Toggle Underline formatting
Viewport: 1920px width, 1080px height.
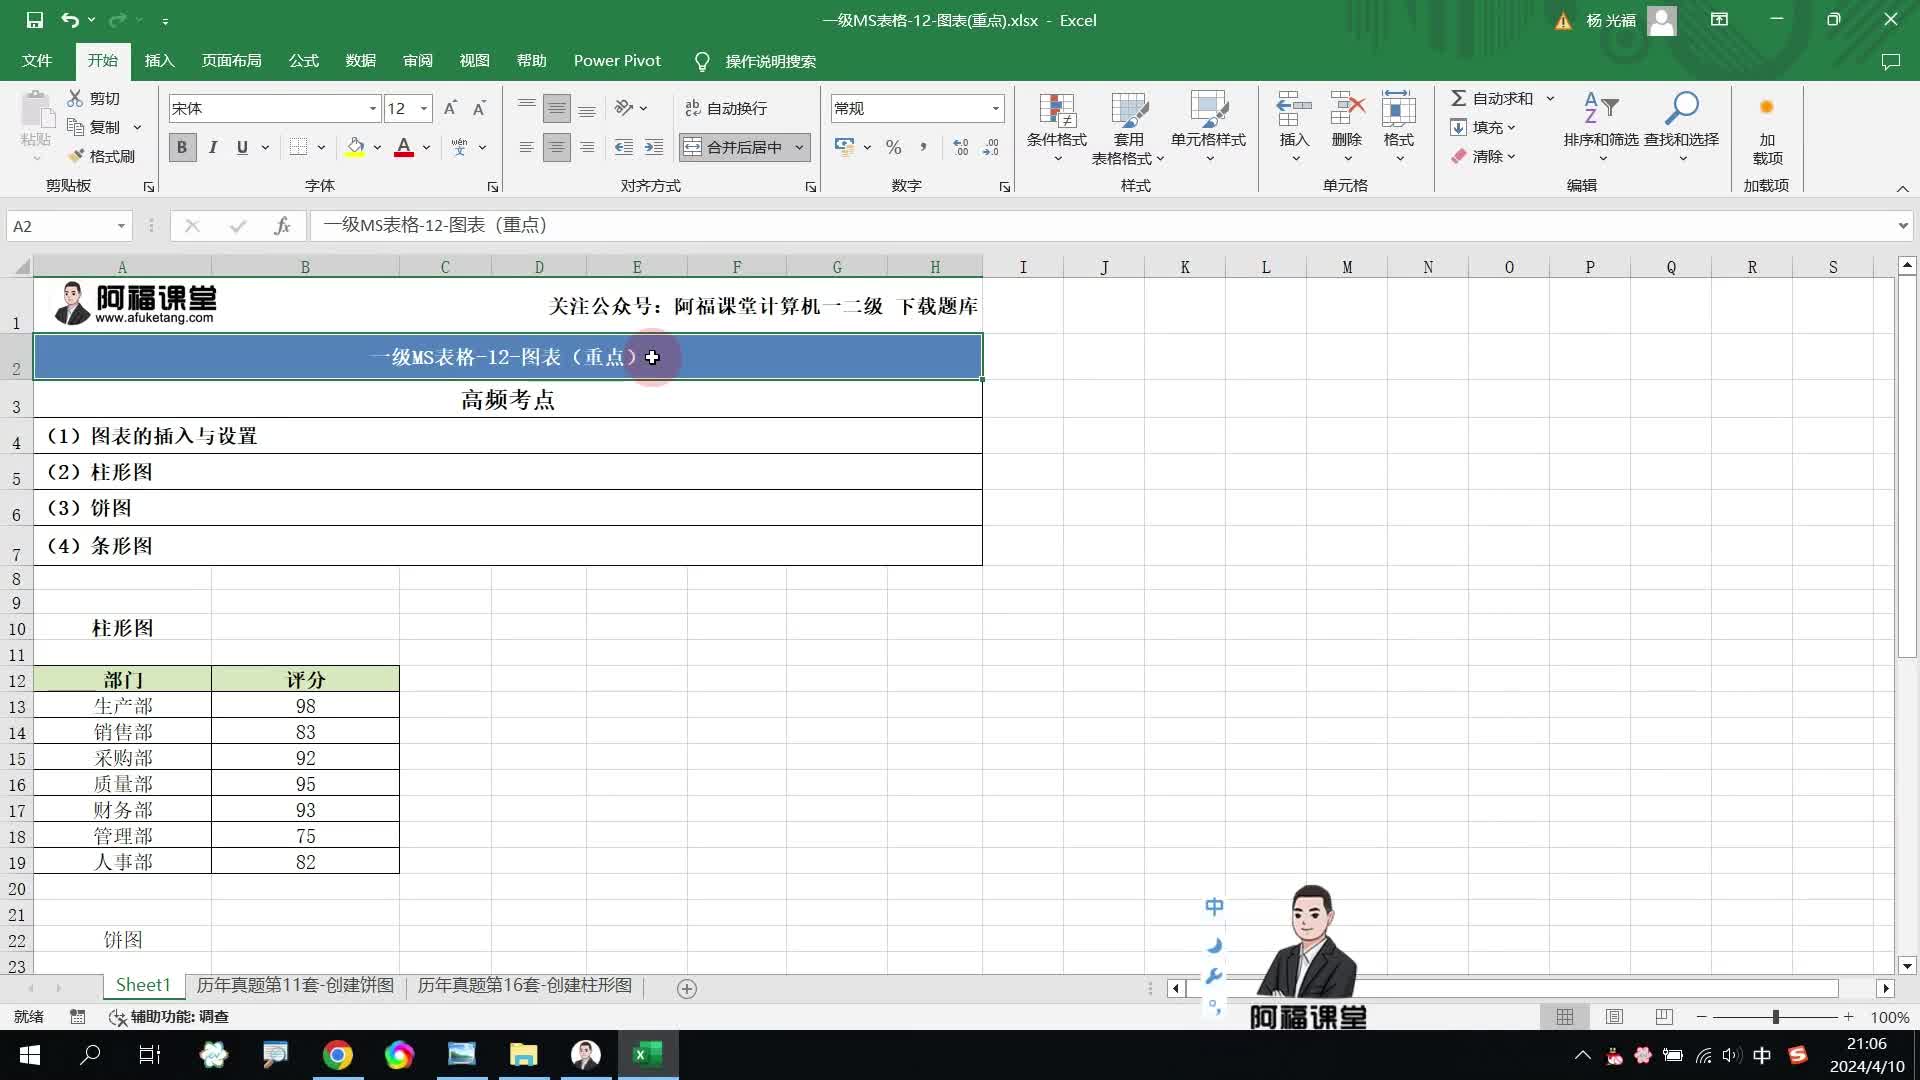pos(242,147)
